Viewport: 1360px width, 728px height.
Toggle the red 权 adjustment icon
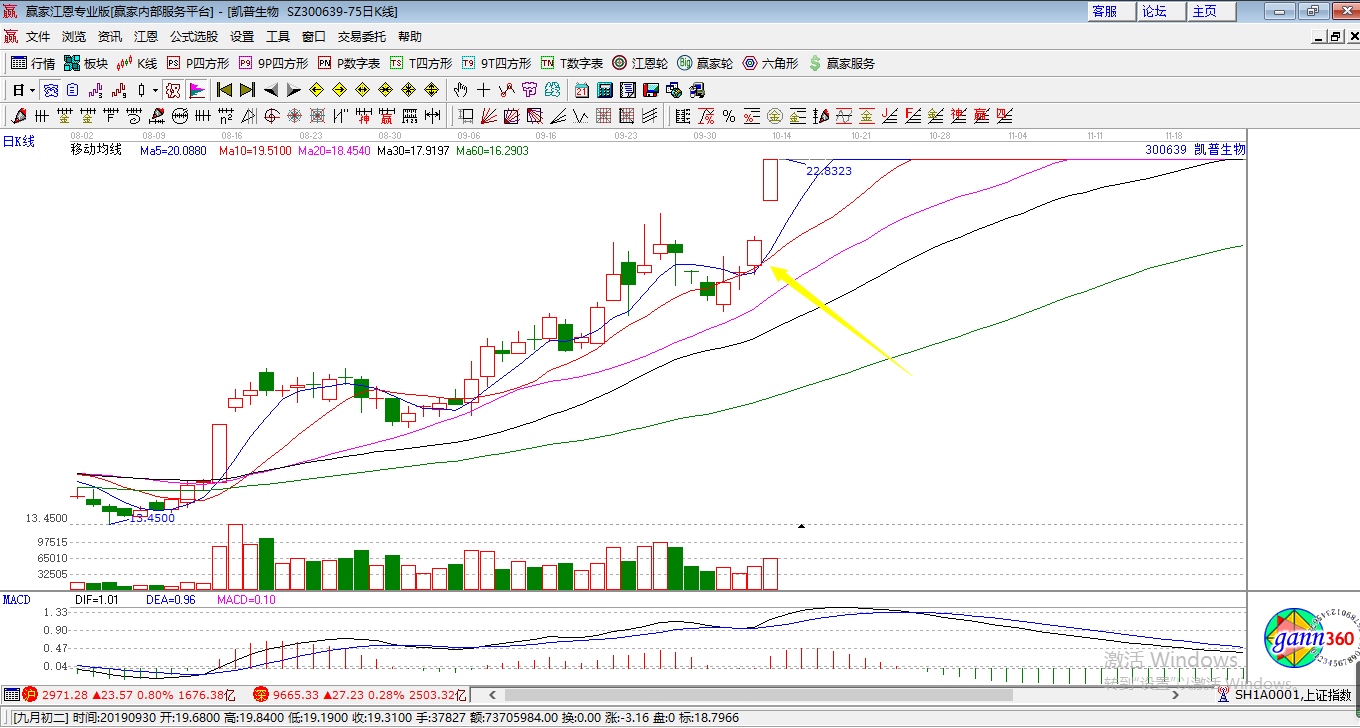(x=173, y=89)
